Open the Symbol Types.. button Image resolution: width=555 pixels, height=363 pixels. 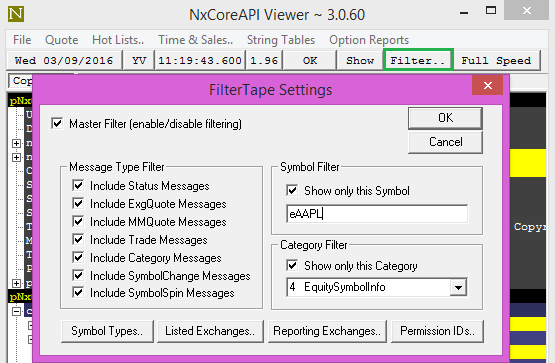coord(107,331)
